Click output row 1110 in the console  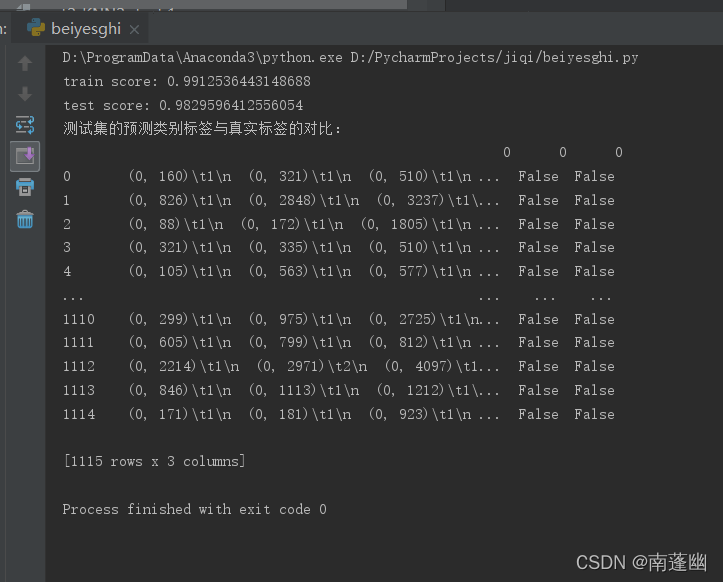338,319
